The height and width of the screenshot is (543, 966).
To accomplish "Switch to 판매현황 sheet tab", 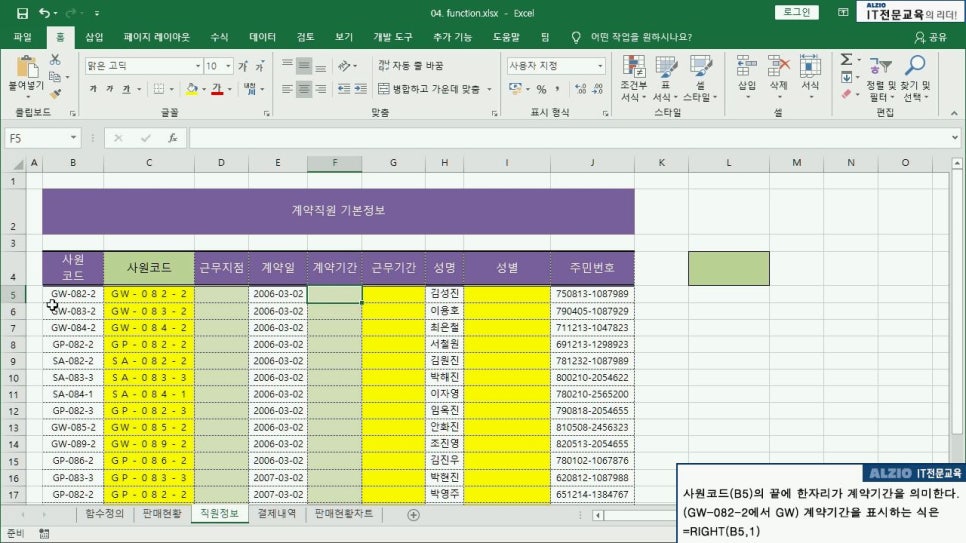I will (162, 514).
